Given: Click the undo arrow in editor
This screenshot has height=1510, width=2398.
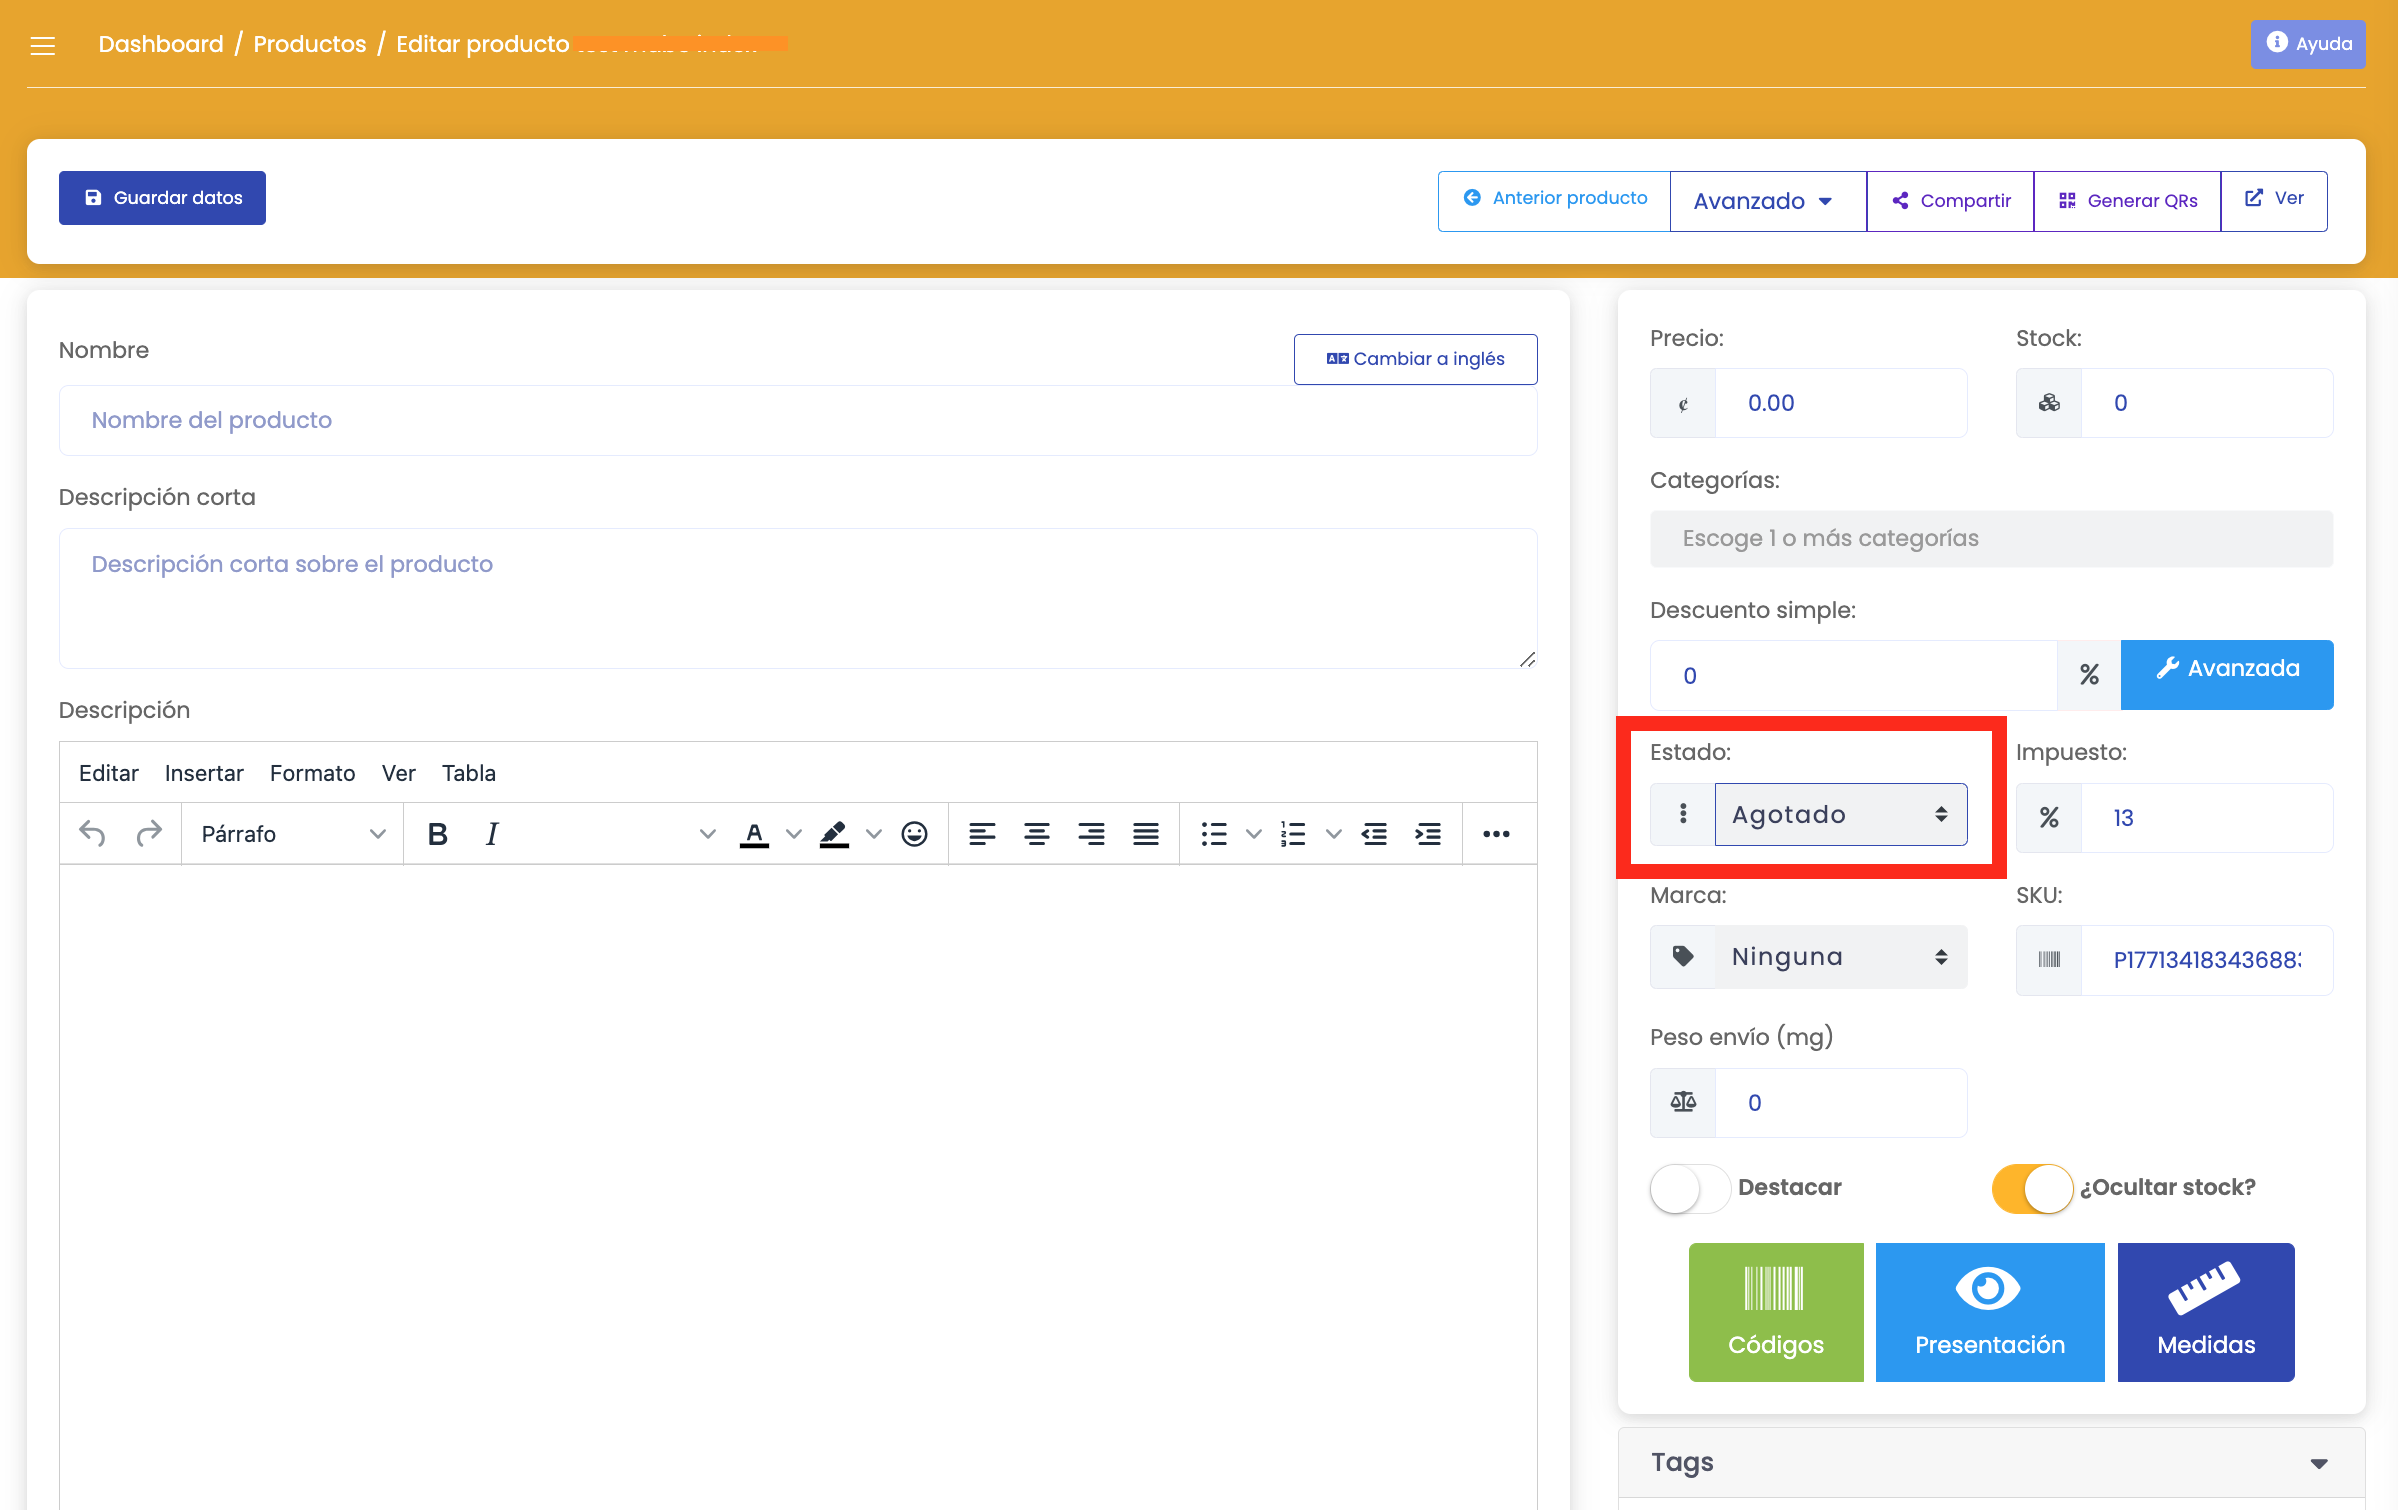Looking at the screenshot, I should (92, 833).
